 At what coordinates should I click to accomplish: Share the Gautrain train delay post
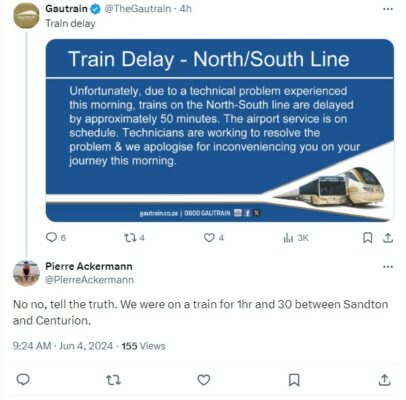[388, 238]
